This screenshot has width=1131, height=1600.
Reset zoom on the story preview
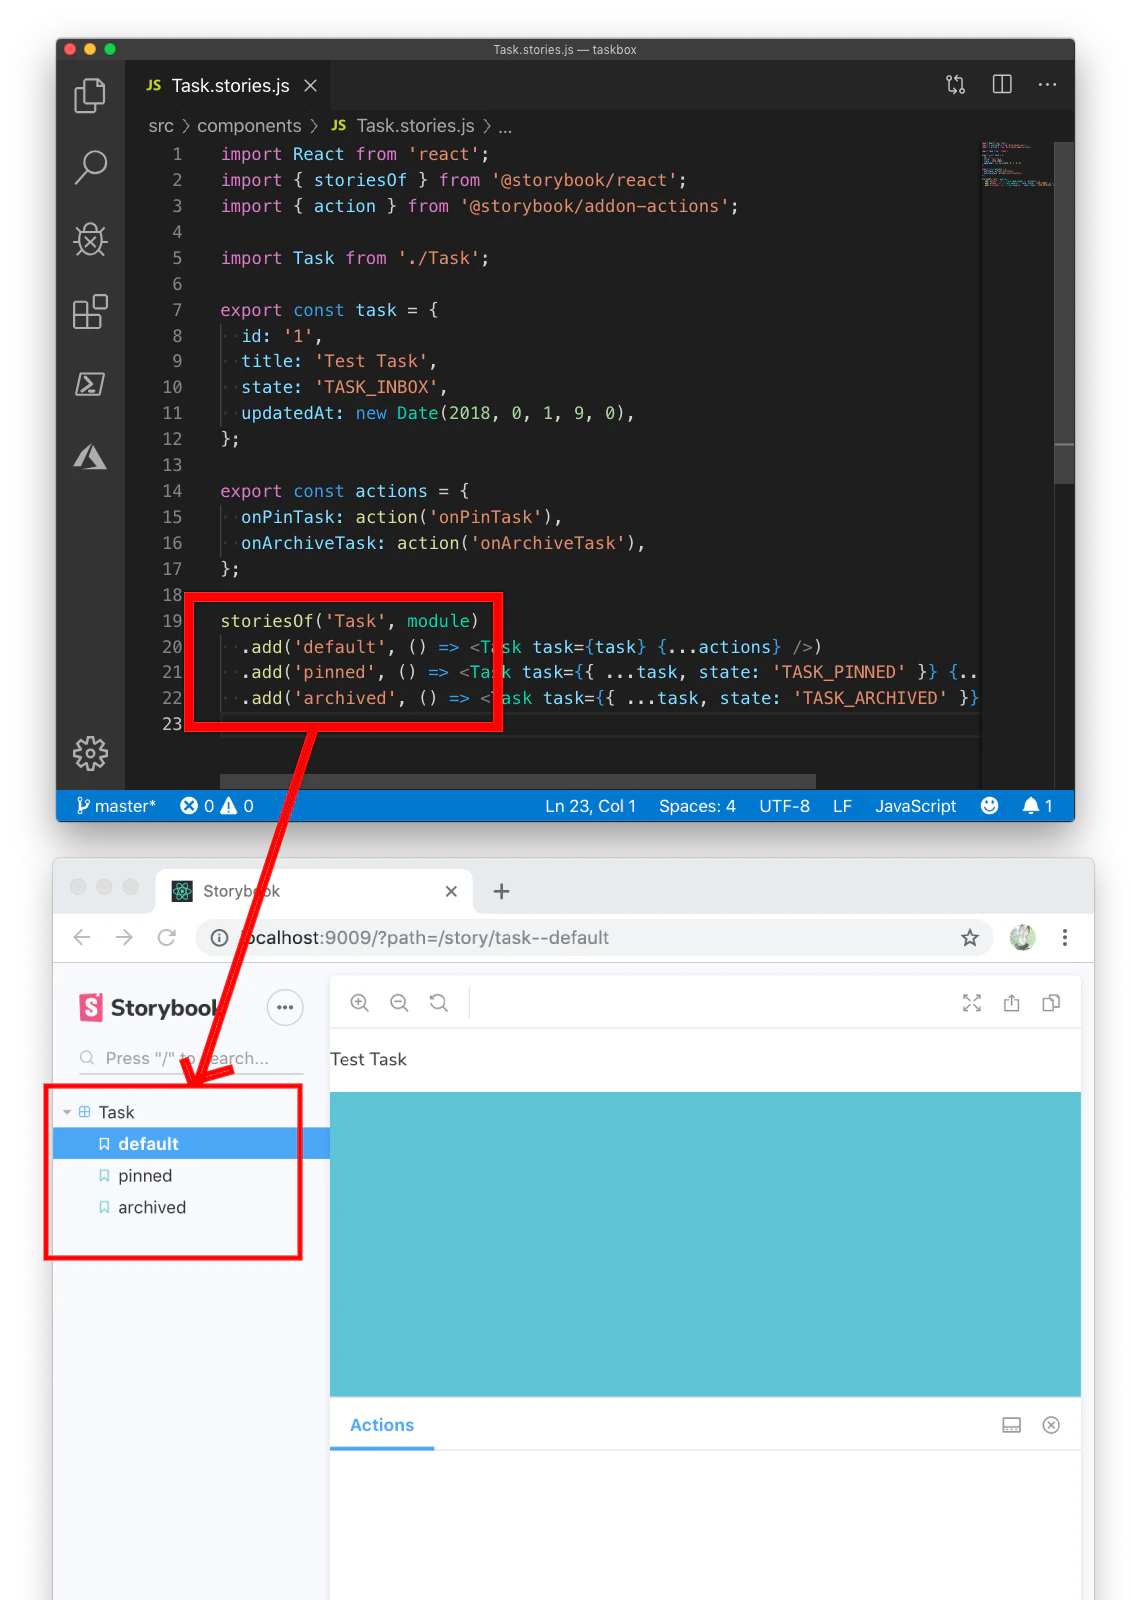click(438, 1003)
